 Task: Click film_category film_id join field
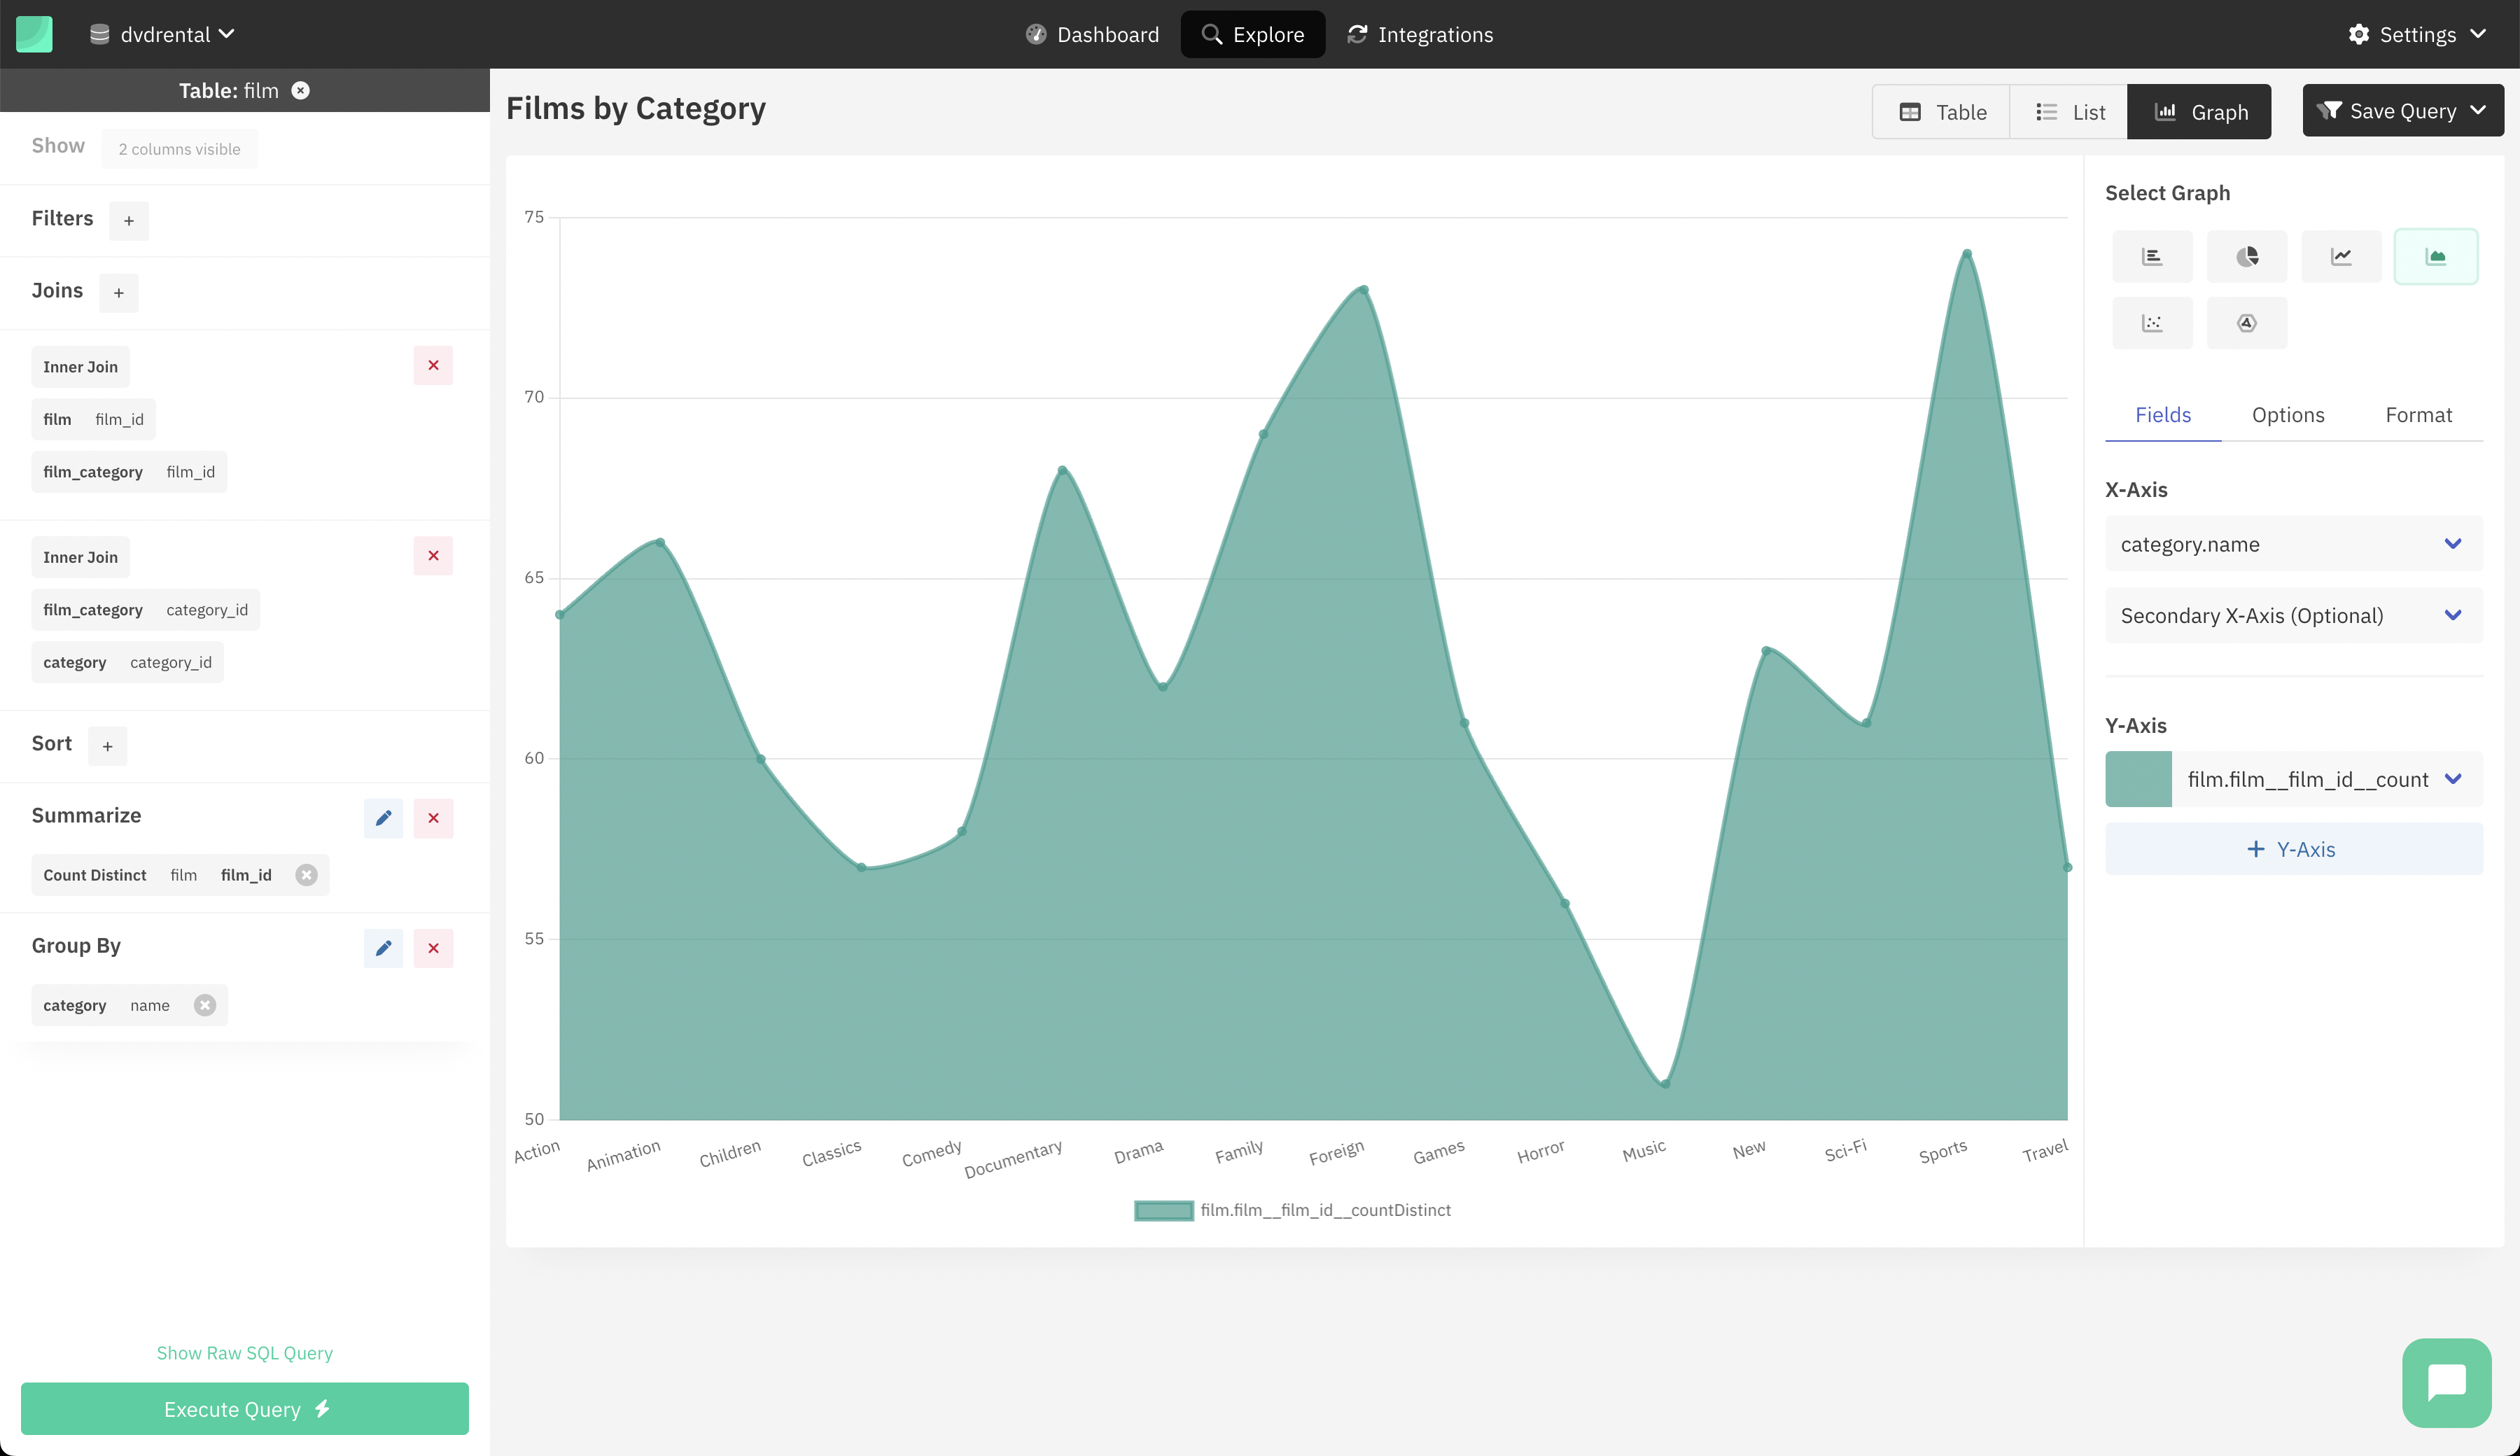129,472
